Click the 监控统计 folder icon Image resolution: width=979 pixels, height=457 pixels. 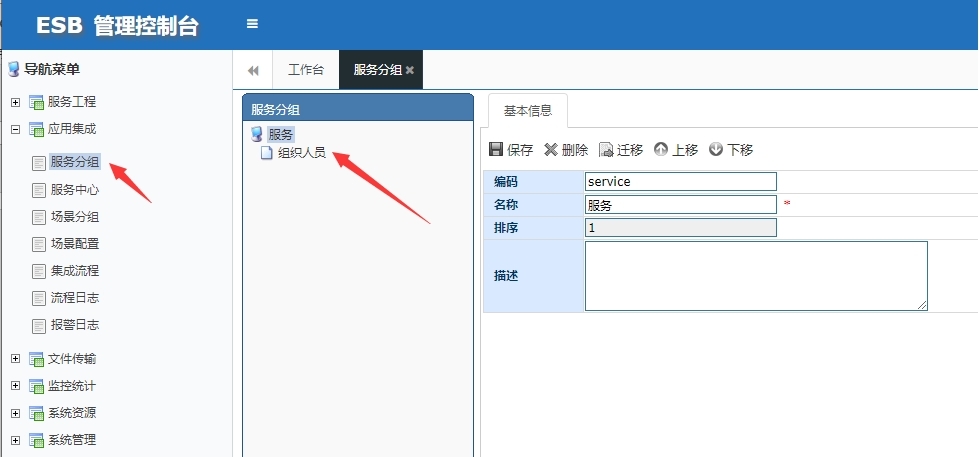tap(36, 386)
